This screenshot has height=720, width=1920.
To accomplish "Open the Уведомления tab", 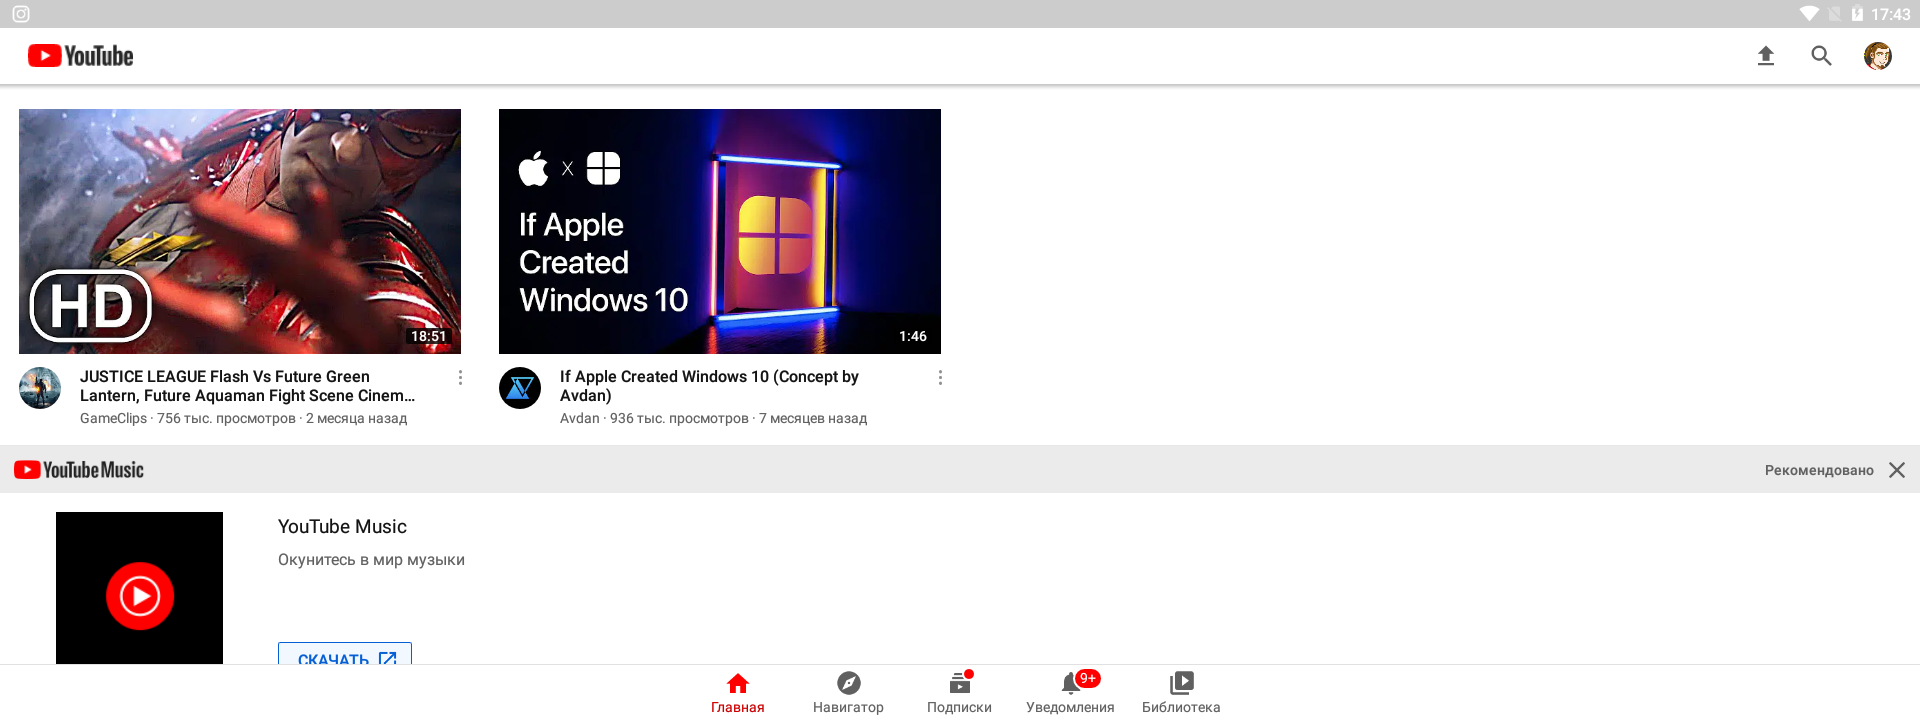I will (x=1070, y=693).
